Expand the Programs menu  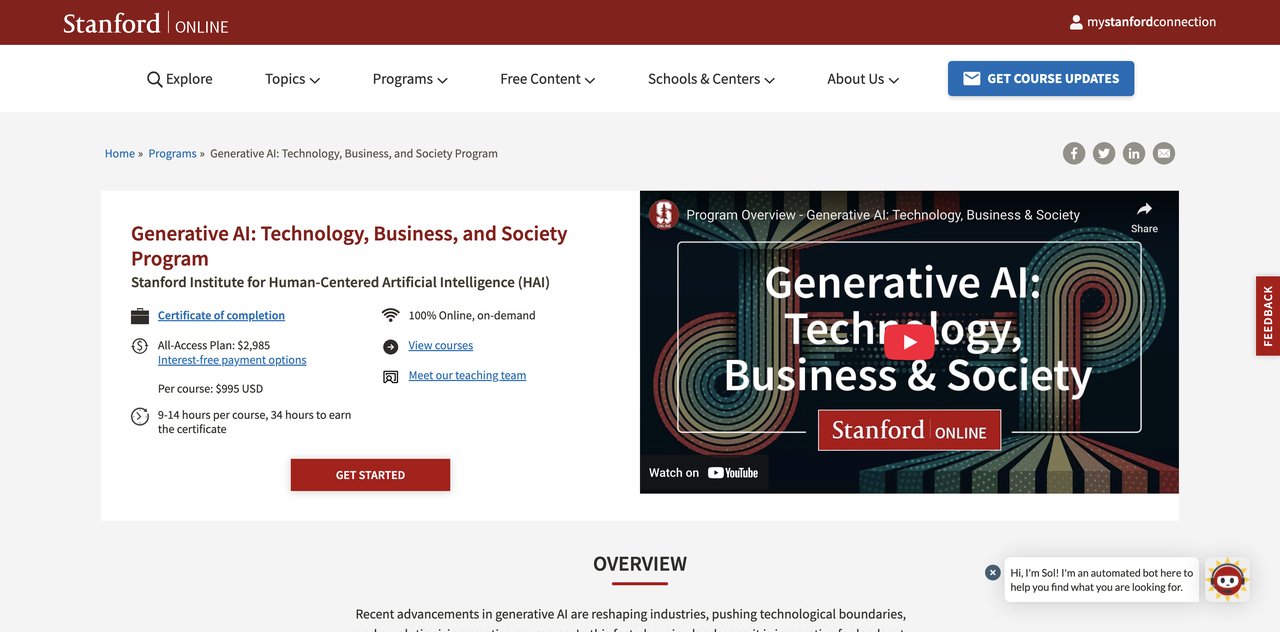coord(410,79)
